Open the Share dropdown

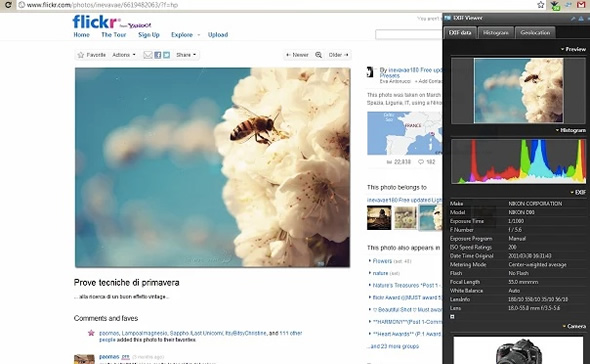186,55
